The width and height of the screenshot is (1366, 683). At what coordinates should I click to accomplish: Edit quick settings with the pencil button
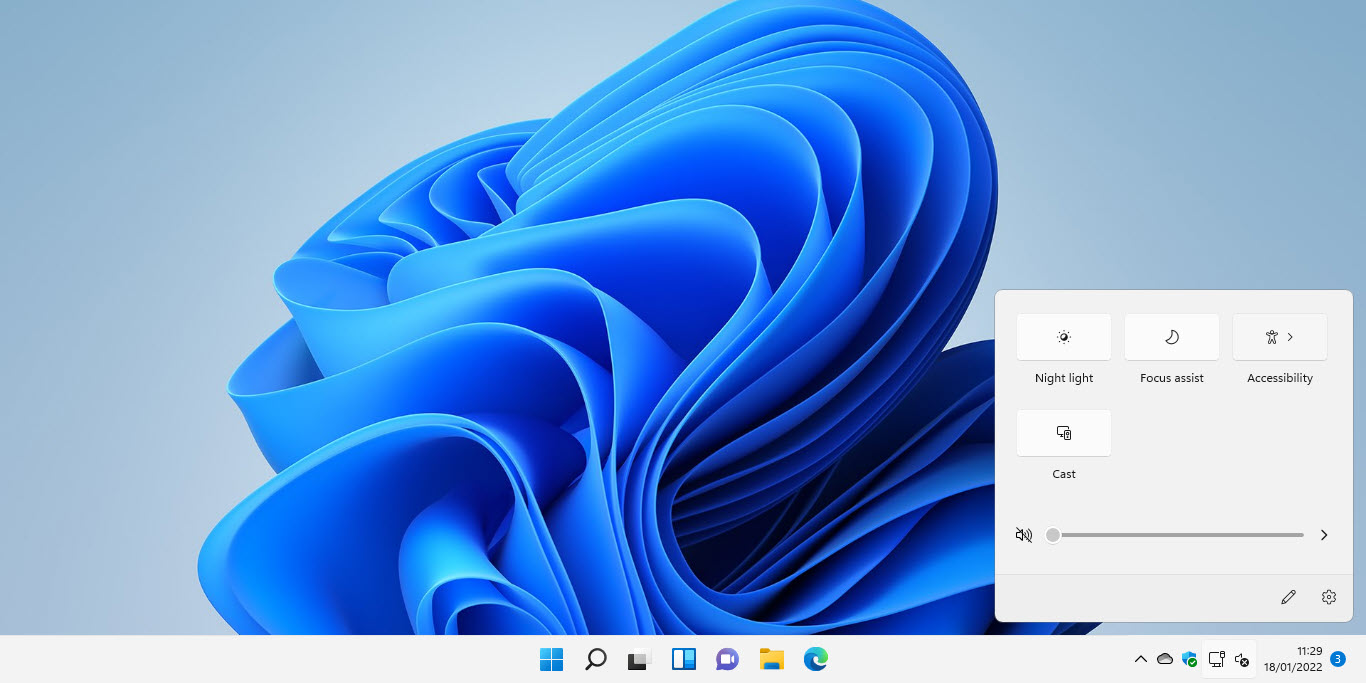1288,596
